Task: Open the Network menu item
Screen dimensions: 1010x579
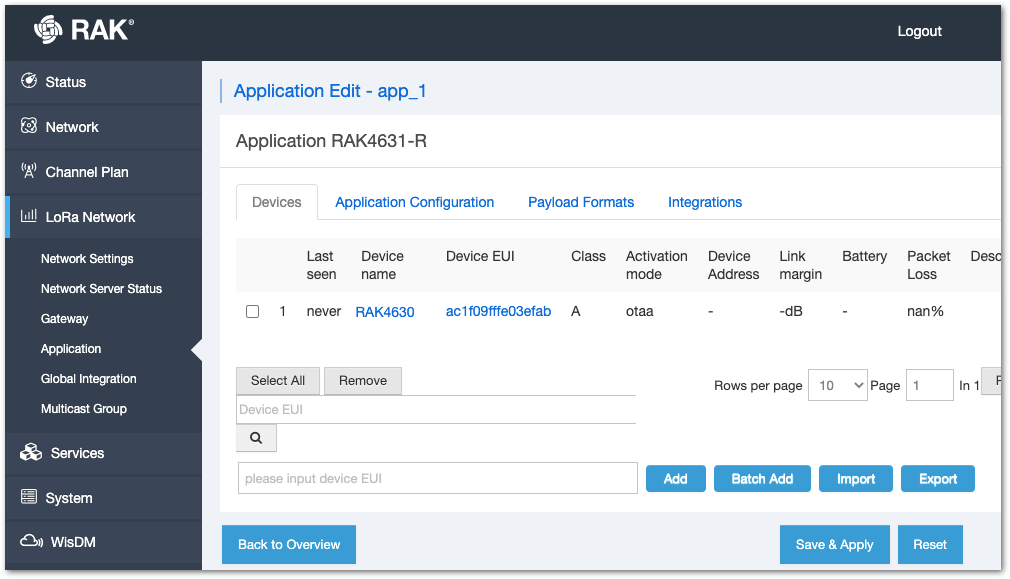Action: click(x=104, y=127)
